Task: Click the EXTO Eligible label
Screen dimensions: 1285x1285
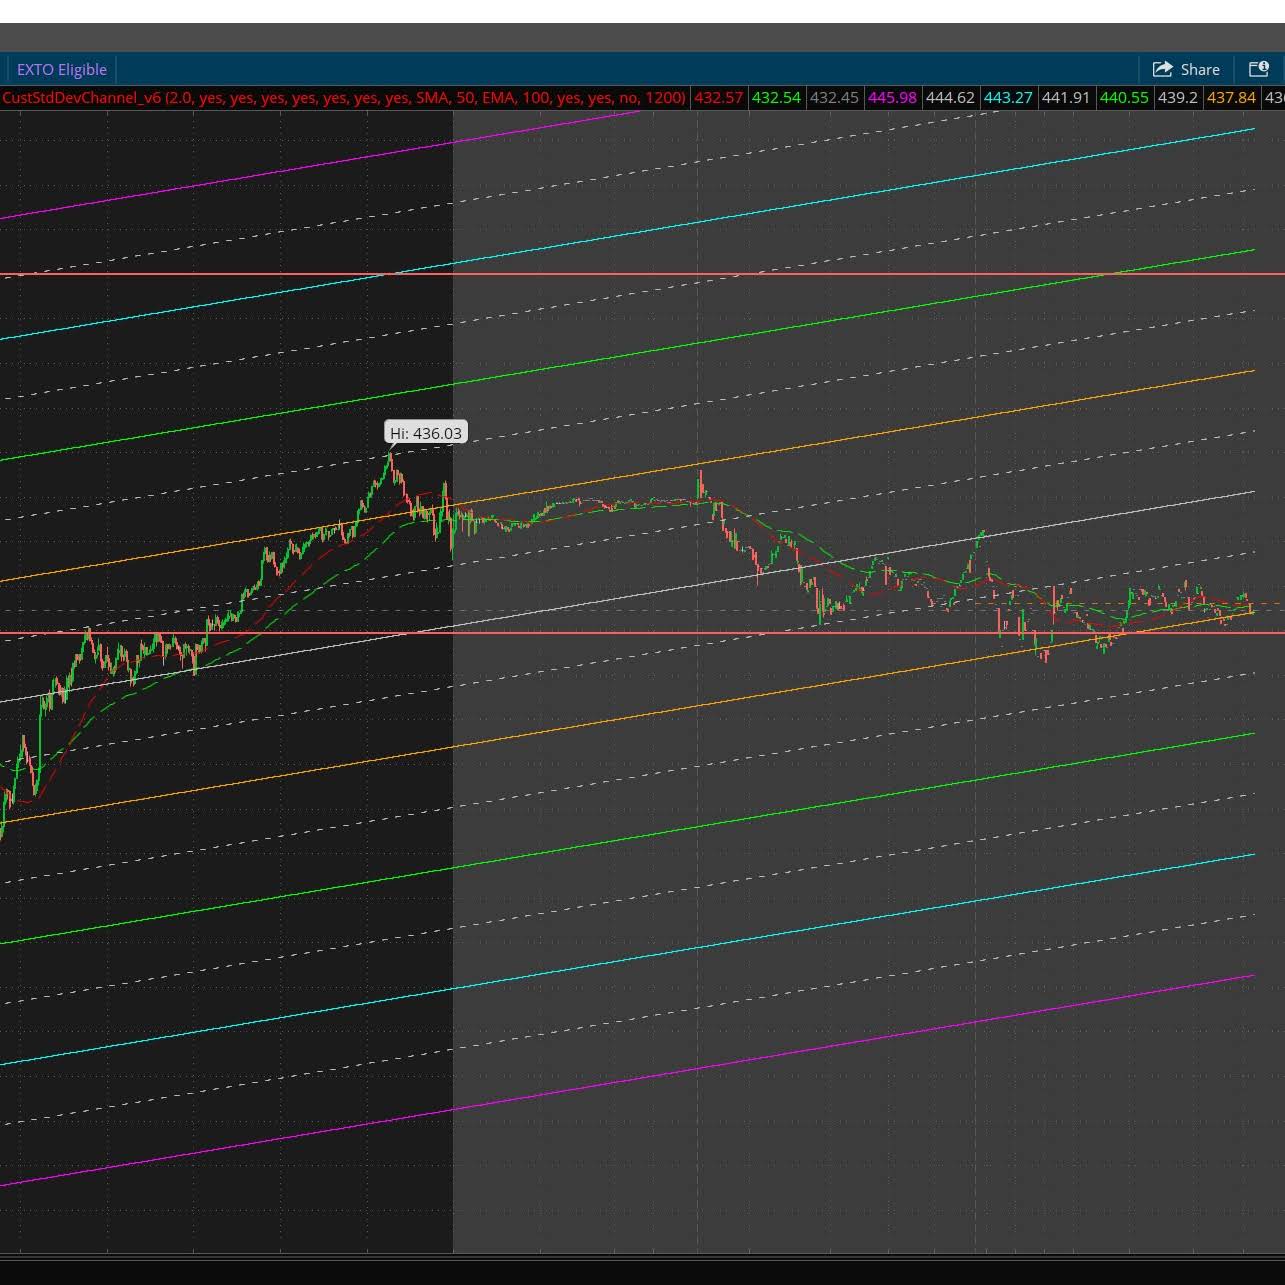Action: (62, 69)
